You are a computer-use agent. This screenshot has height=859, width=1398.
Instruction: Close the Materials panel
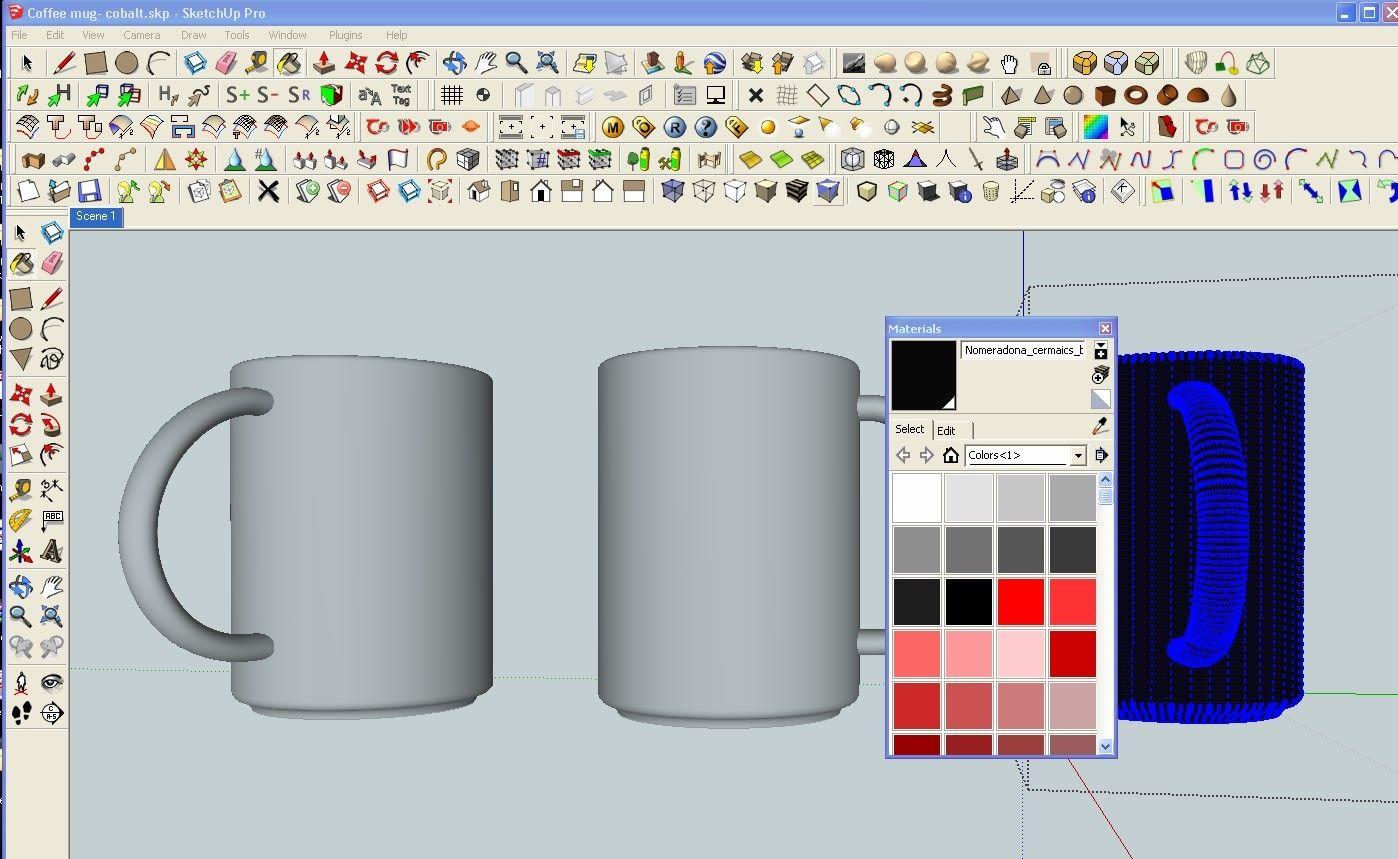pos(1105,328)
